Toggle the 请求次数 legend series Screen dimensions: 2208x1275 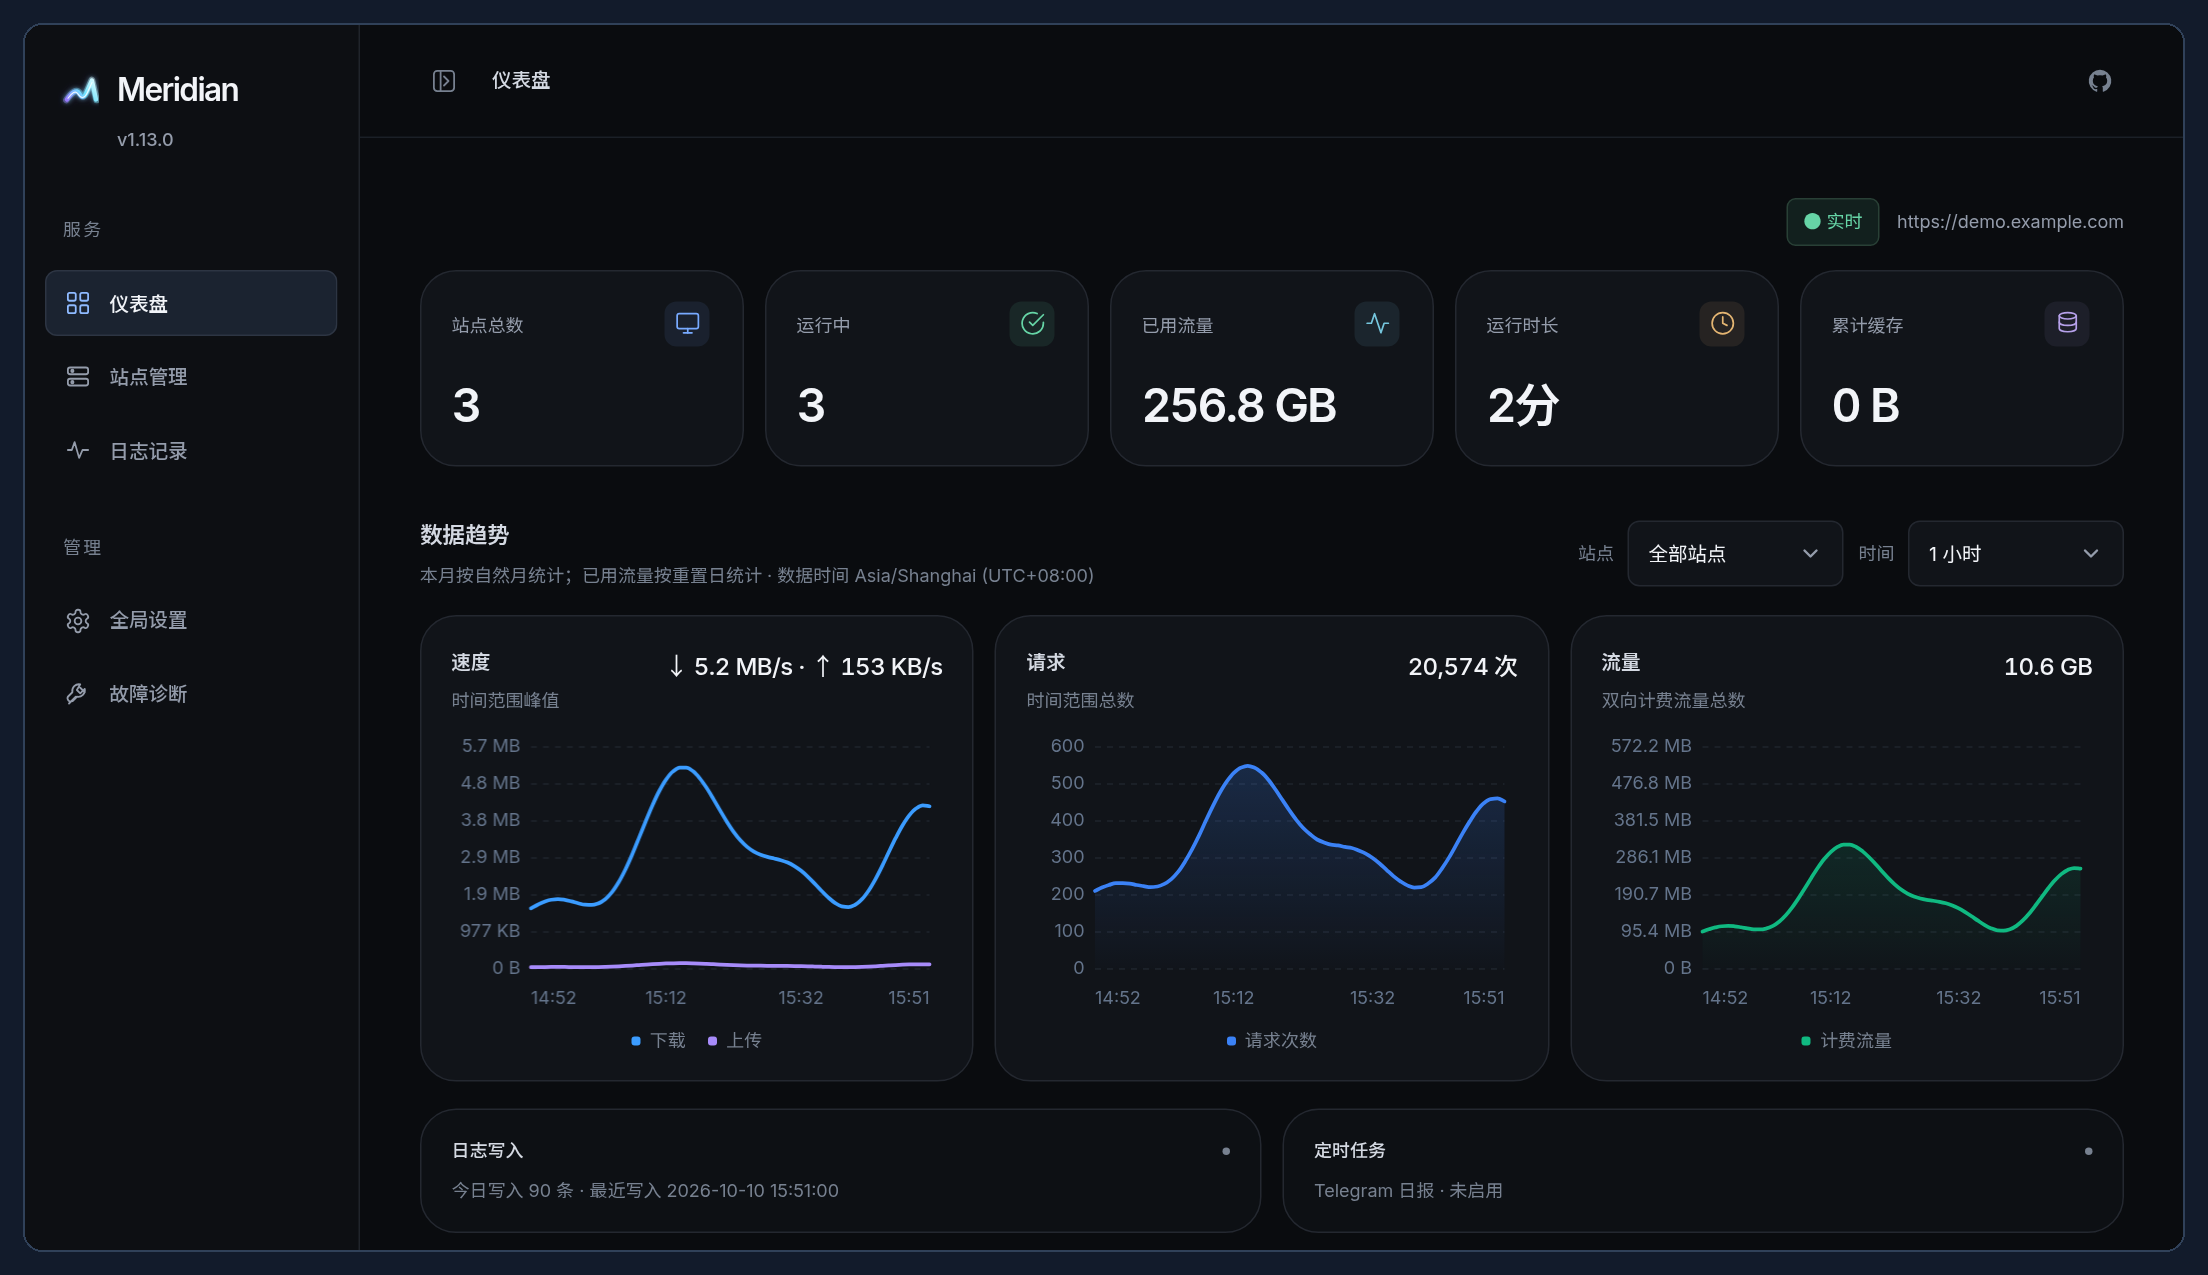(x=1271, y=1041)
